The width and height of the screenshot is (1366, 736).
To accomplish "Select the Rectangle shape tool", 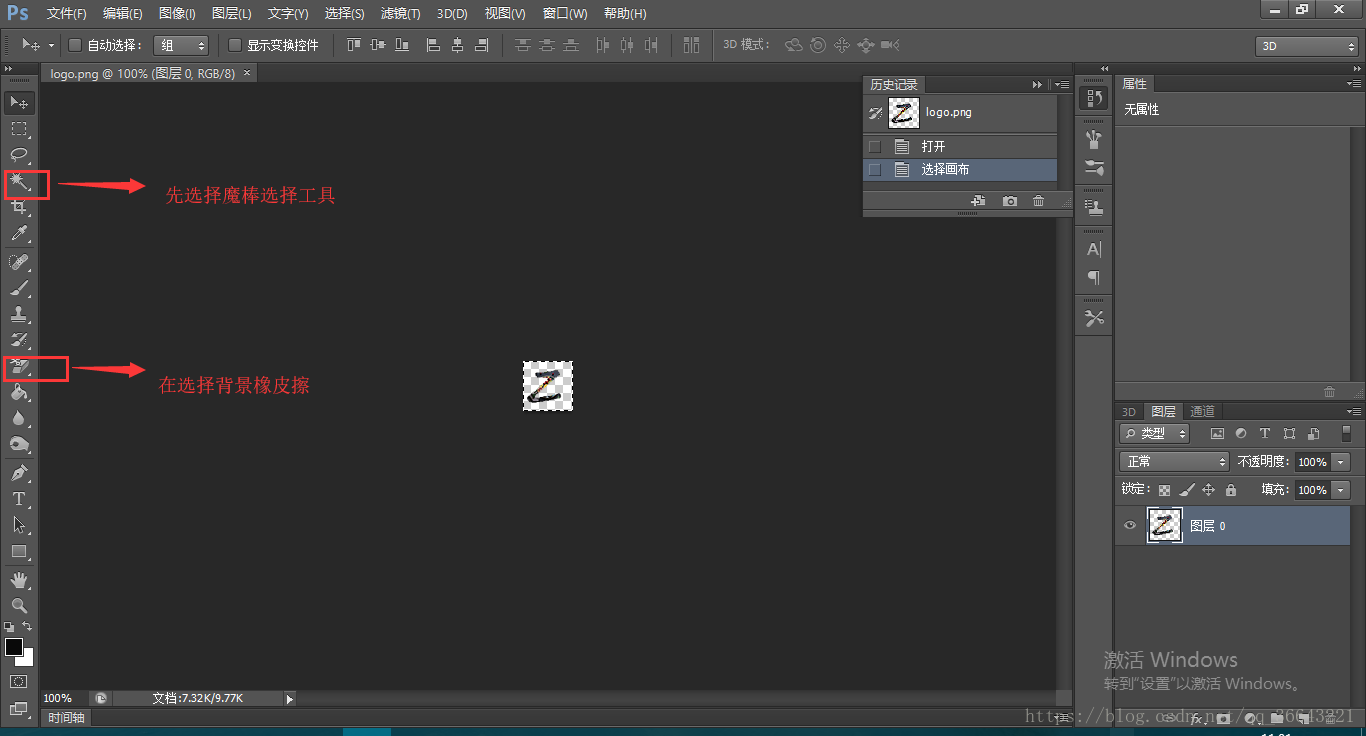I will pyautogui.click(x=19, y=551).
